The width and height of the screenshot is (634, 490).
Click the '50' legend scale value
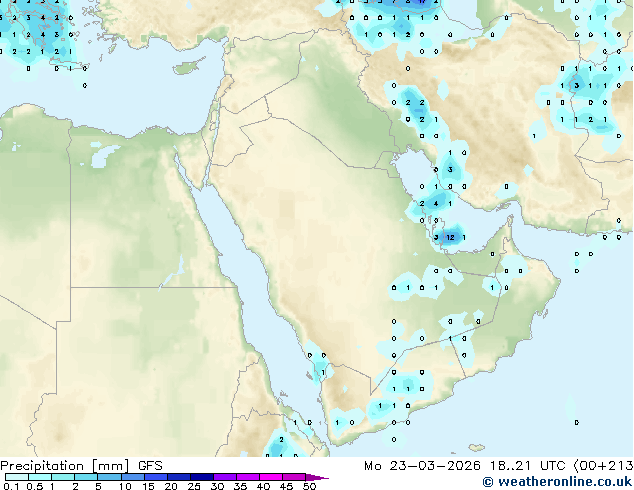point(309,486)
